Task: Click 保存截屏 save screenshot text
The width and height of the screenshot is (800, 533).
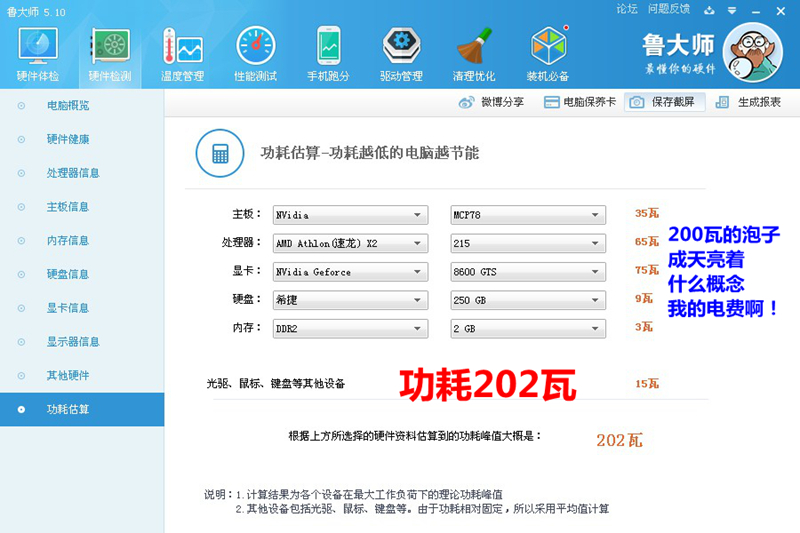Action: [673, 102]
